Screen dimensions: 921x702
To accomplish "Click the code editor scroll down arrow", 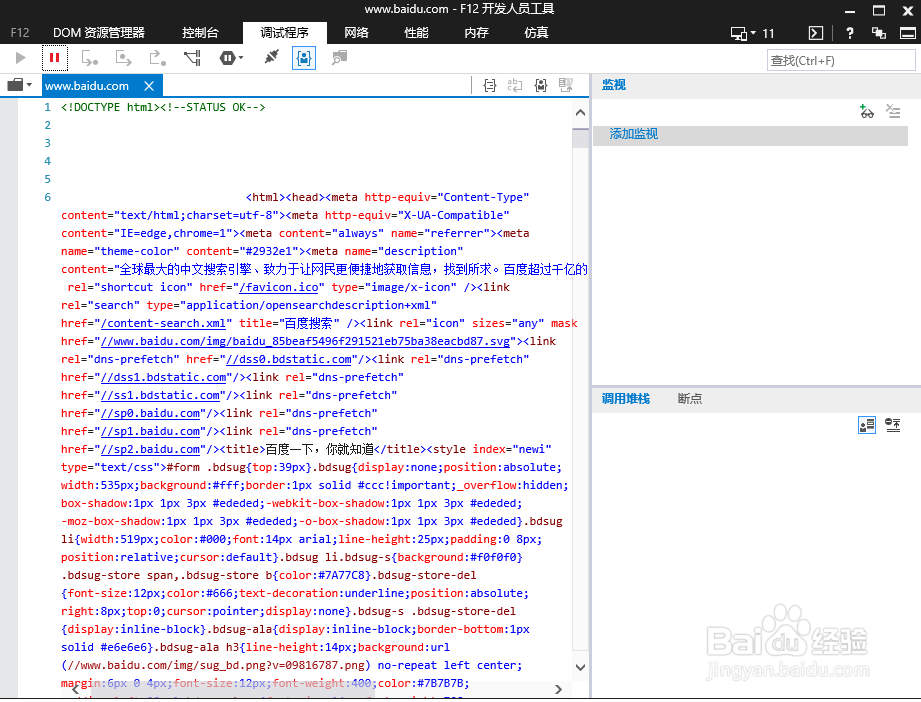I will pos(580,667).
